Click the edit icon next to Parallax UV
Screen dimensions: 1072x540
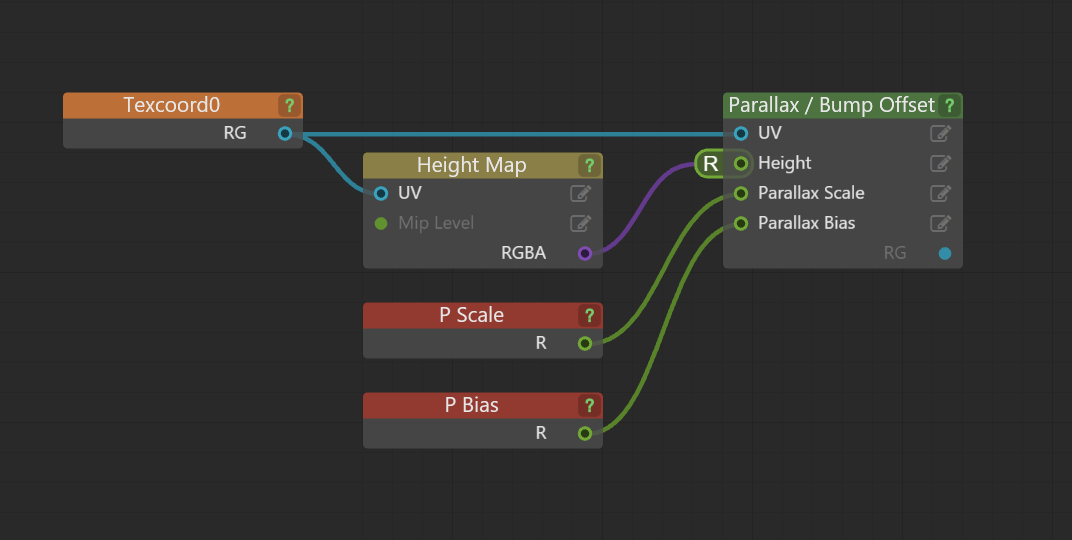941,133
